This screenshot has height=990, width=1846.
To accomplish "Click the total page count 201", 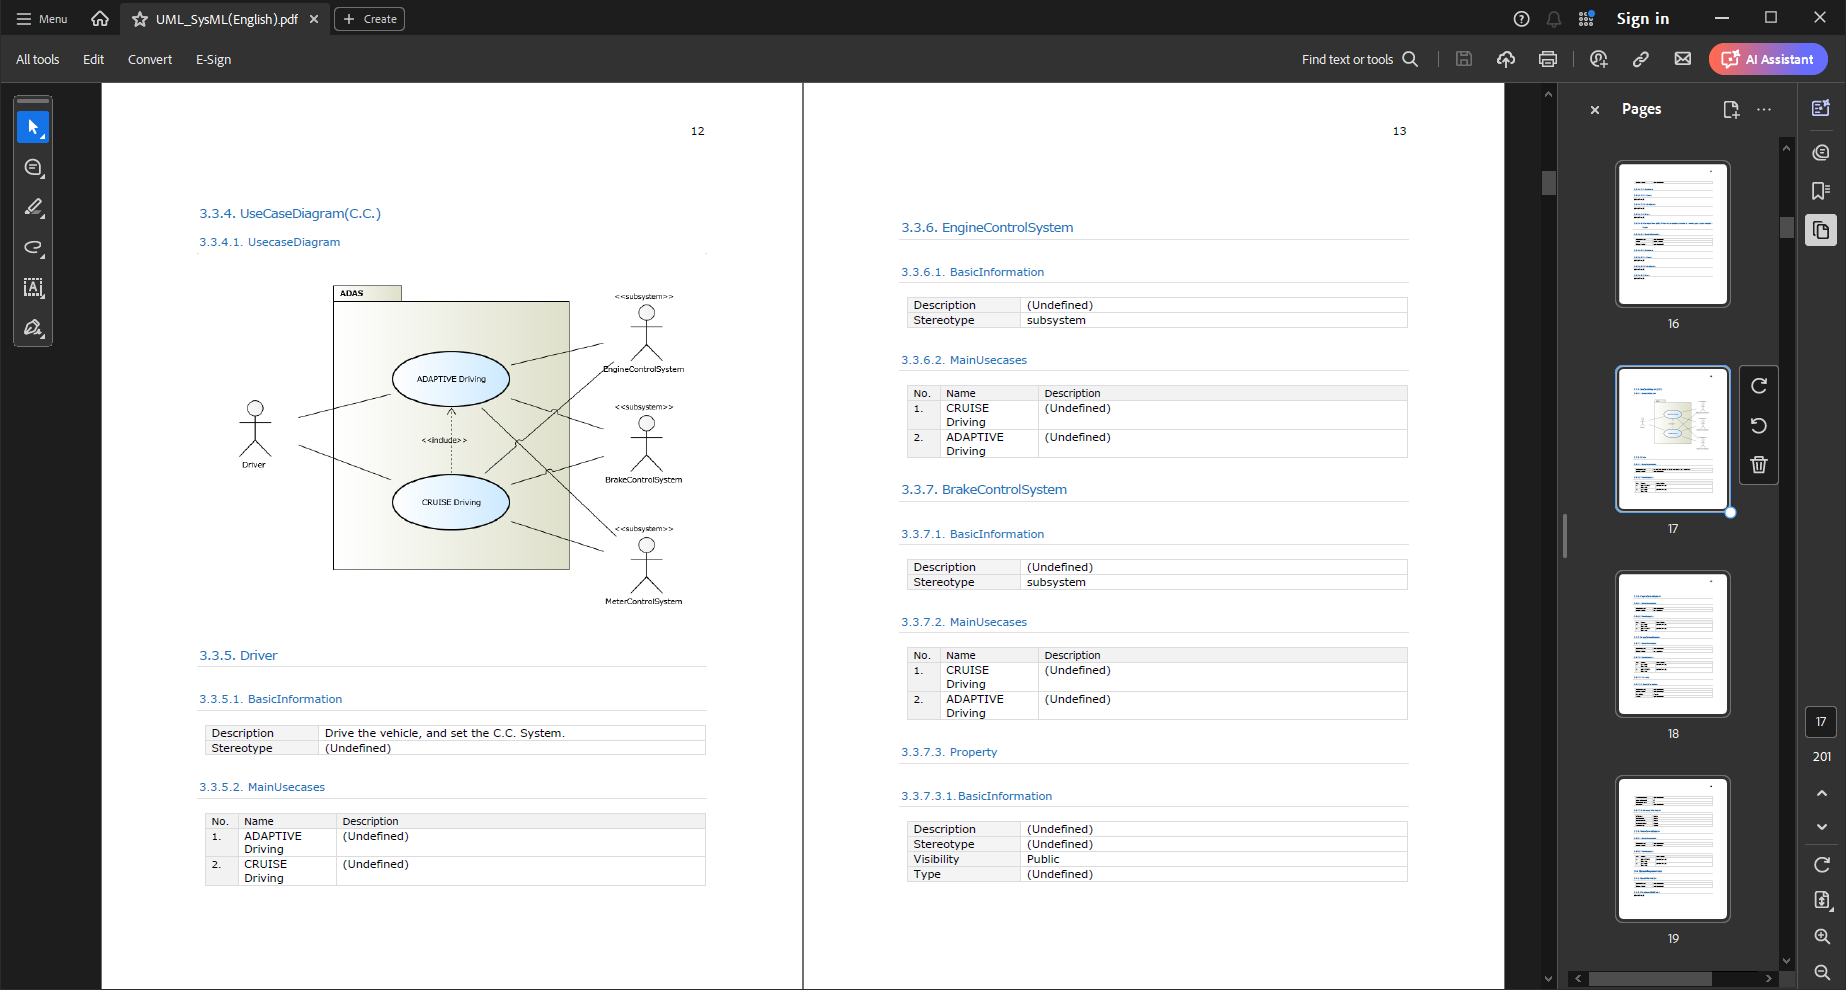I will [1821, 757].
